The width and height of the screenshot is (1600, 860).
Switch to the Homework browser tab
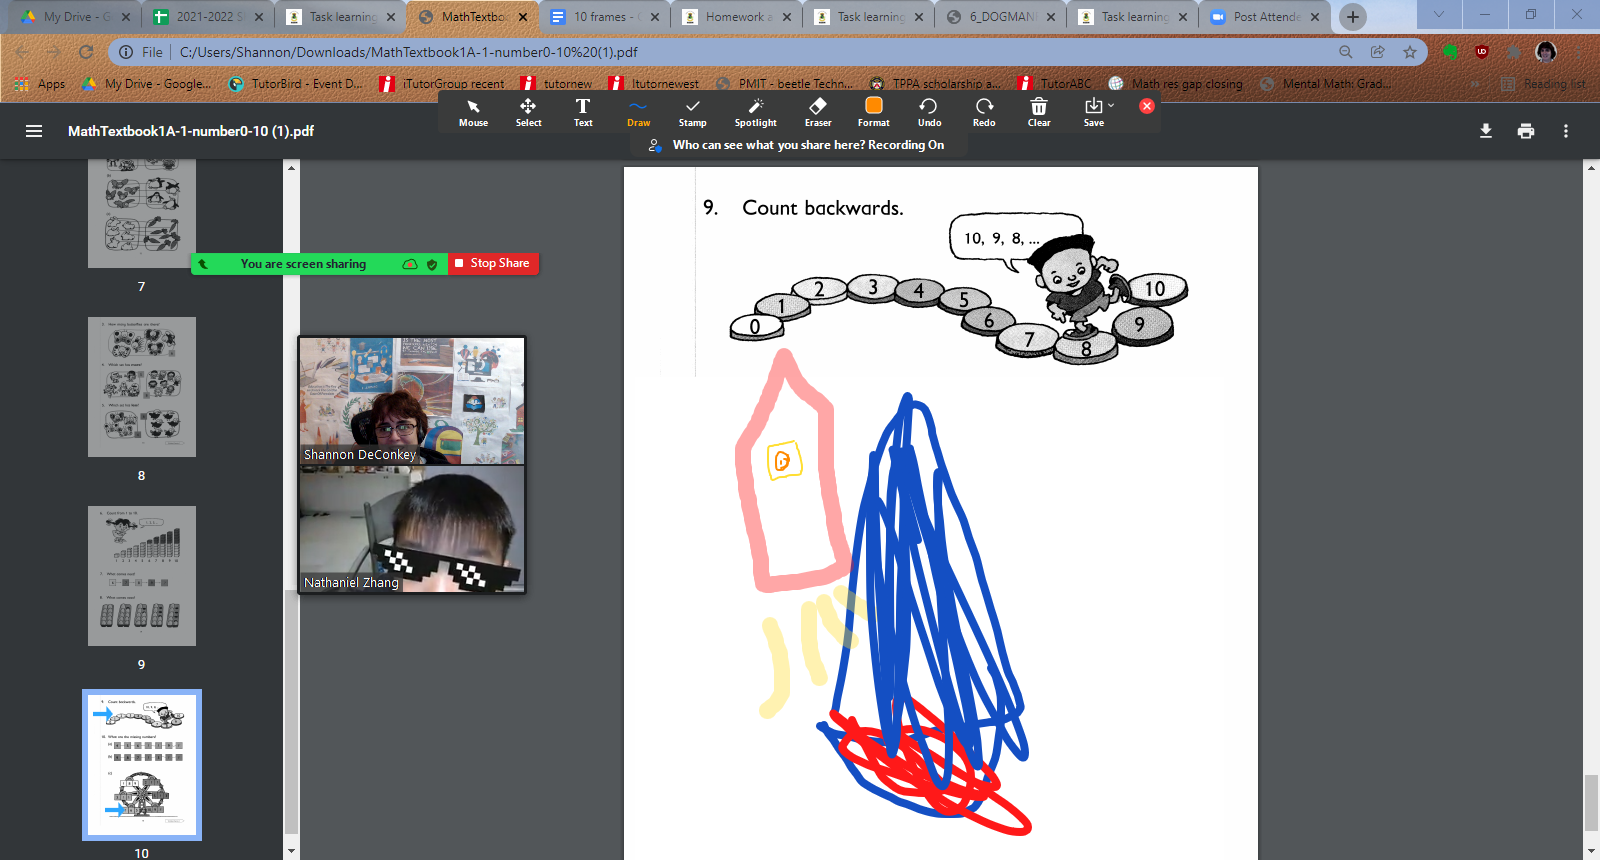click(735, 17)
